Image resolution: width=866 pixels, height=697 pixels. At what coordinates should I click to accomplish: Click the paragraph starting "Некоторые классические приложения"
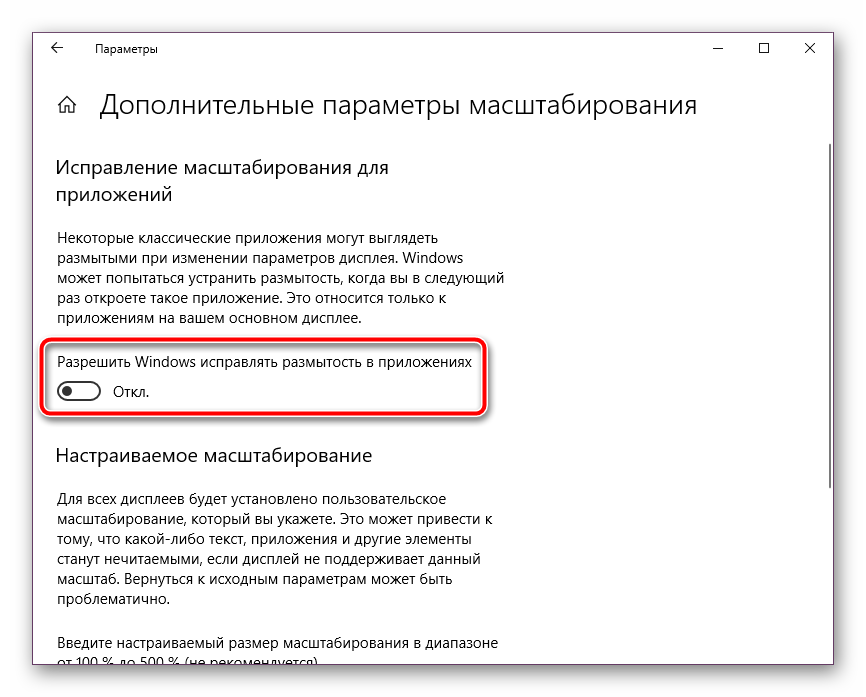pyautogui.click(x=280, y=278)
